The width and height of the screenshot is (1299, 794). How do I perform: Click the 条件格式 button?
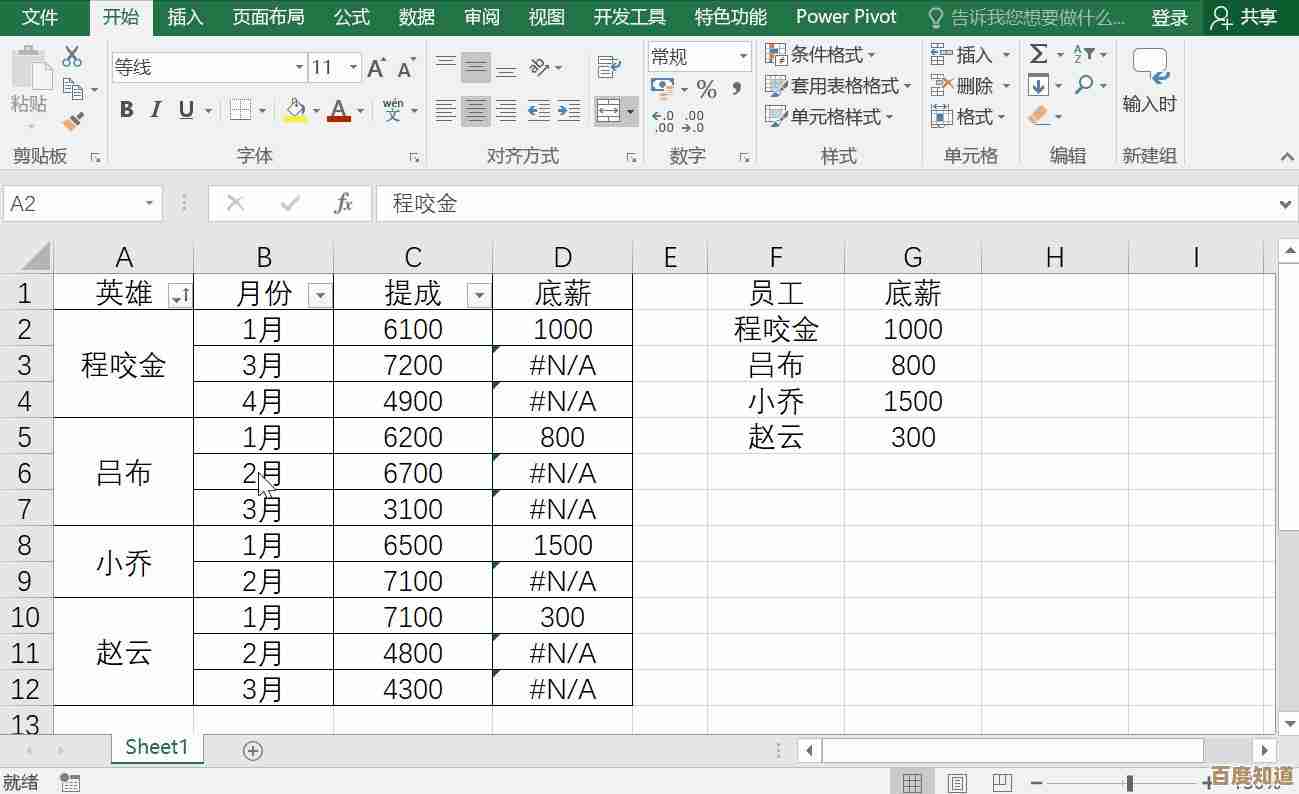click(x=820, y=54)
